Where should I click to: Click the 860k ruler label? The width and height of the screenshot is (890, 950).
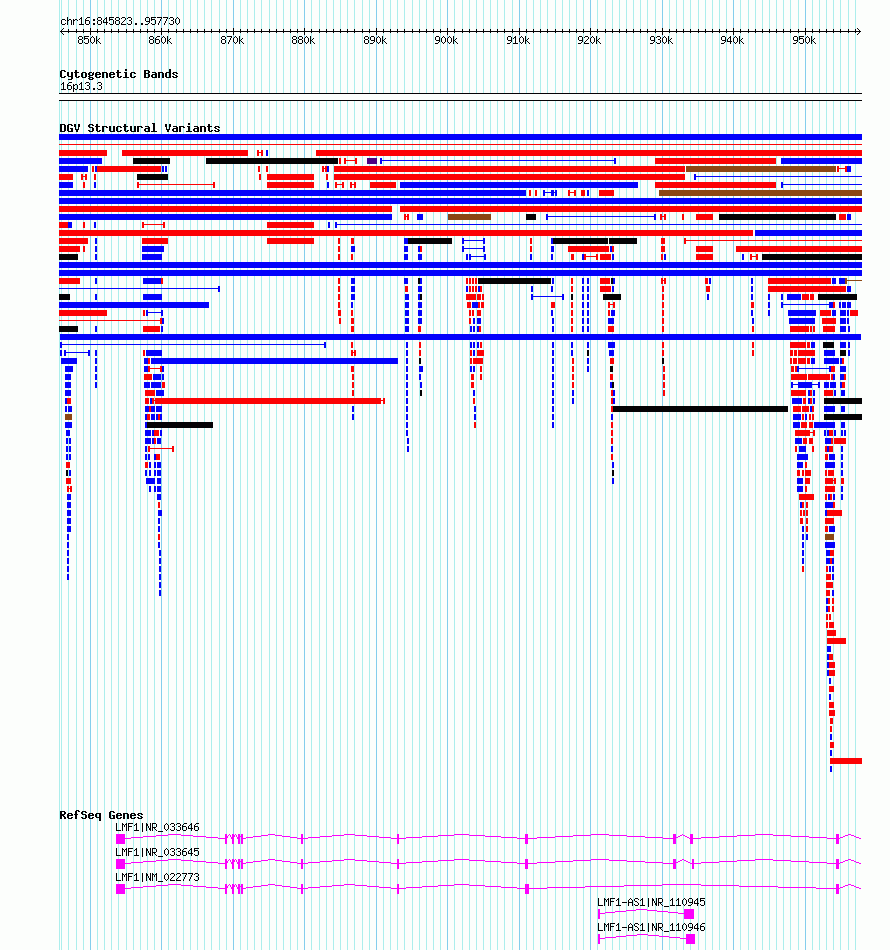(161, 41)
